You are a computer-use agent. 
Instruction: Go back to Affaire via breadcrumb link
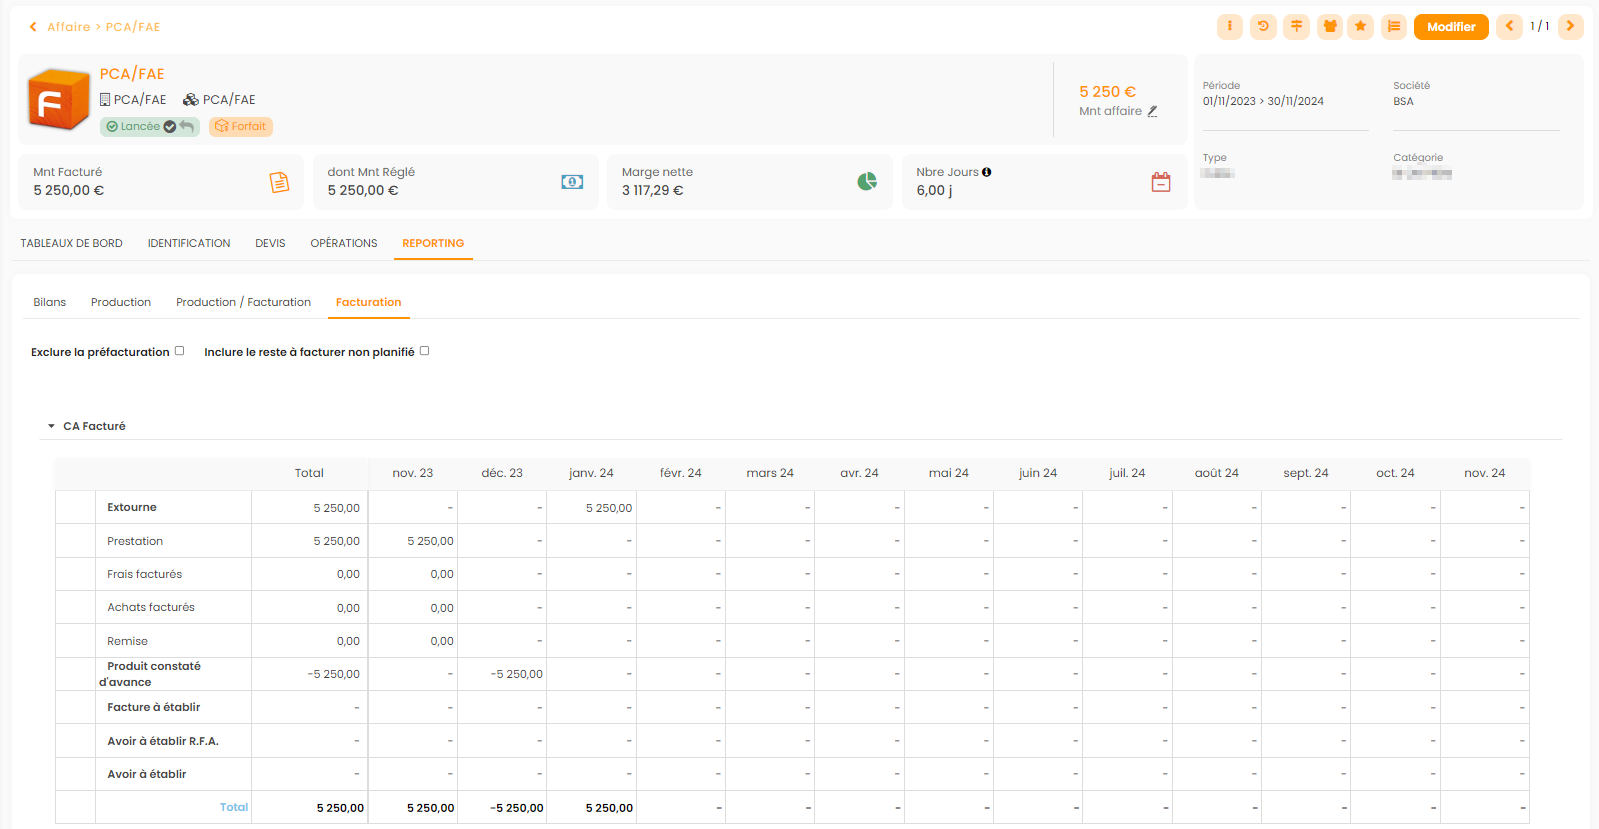[x=68, y=27]
